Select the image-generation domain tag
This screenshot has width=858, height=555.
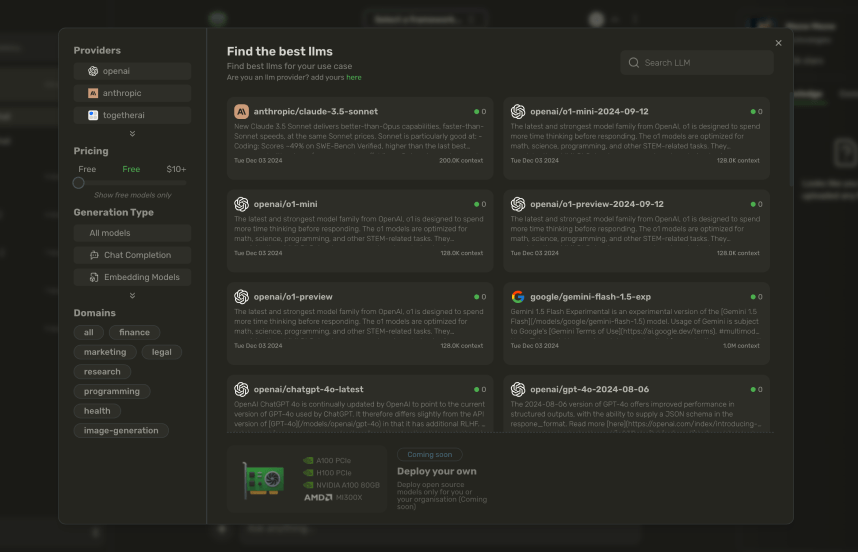click(121, 431)
